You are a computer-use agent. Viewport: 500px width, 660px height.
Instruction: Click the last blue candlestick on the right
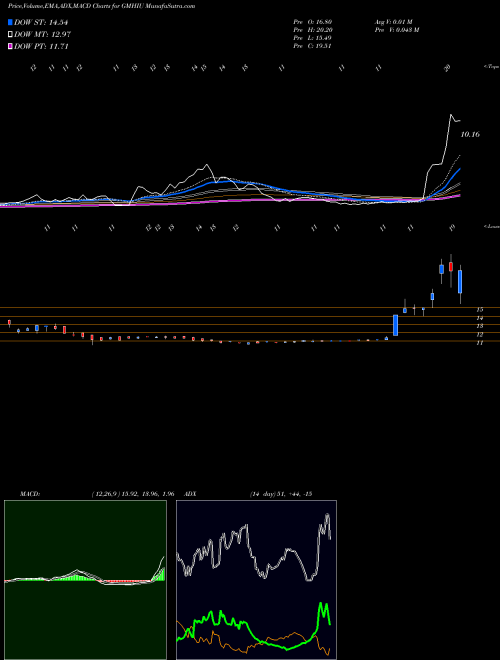tap(460, 282)
